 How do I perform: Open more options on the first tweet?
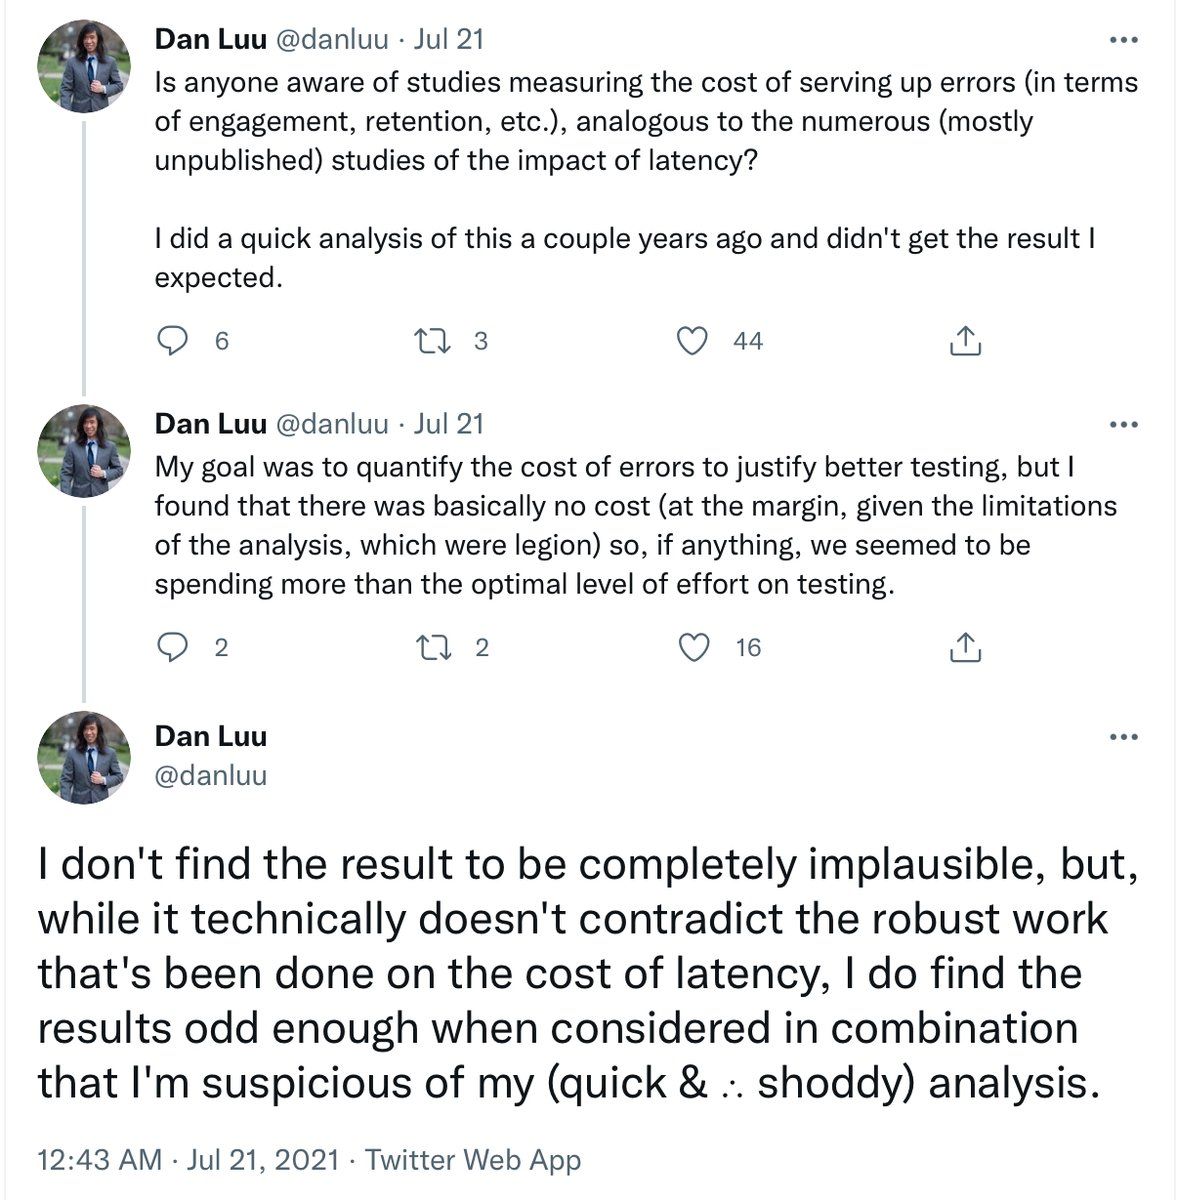coord(1124,41)
